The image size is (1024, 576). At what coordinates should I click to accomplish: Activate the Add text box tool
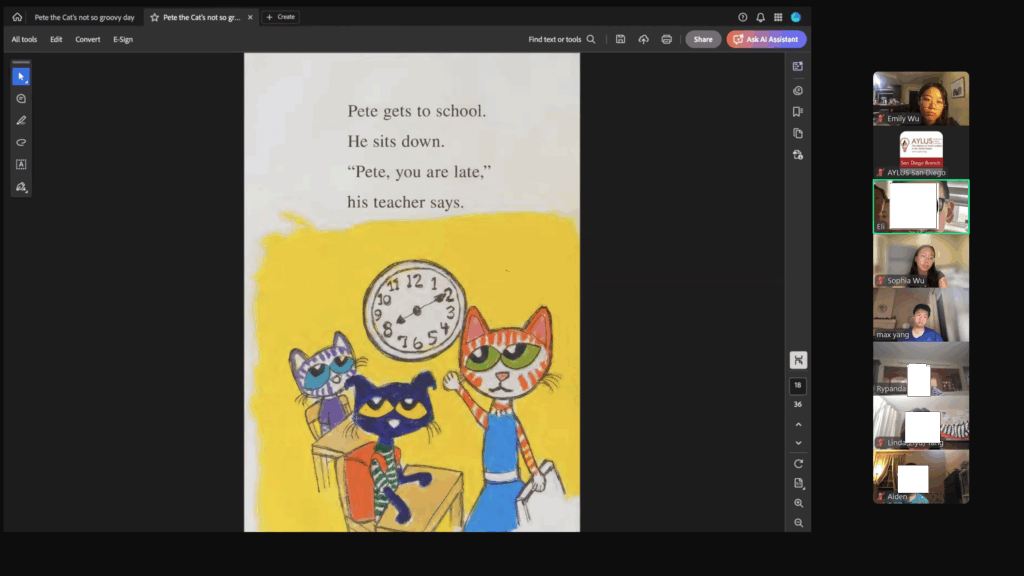[x=21, y=164]
